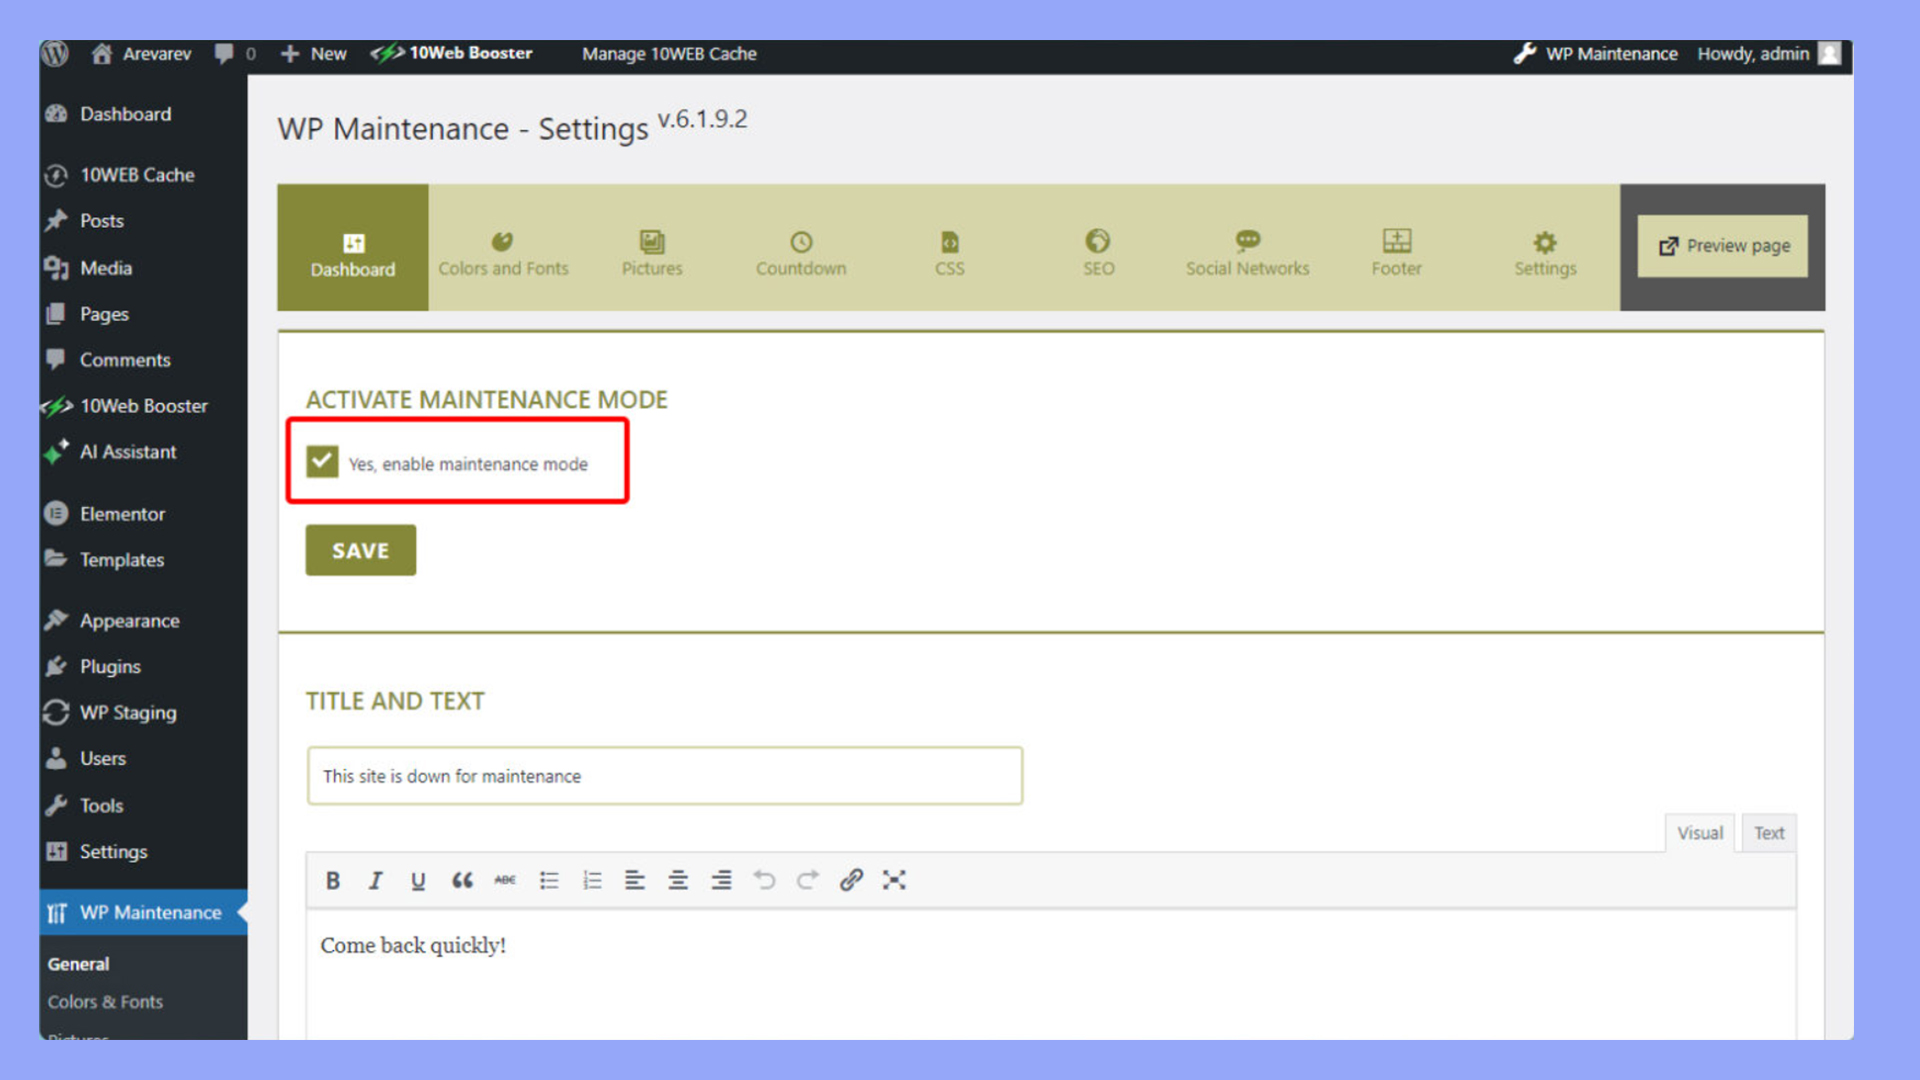Viewport: 1920px width, 1080px height.
Task: Apply blockquote formatting in the editor
Action: (462, 880)
